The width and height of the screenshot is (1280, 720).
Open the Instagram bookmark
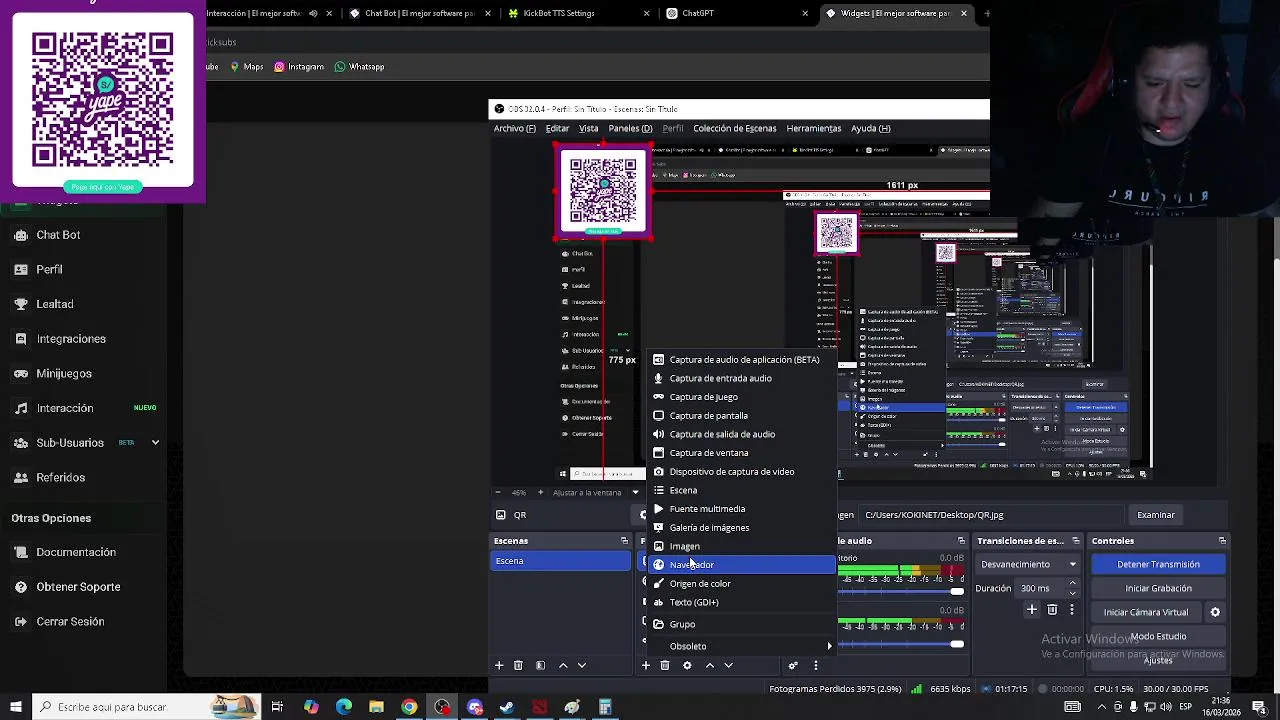(x=299, y=67)
